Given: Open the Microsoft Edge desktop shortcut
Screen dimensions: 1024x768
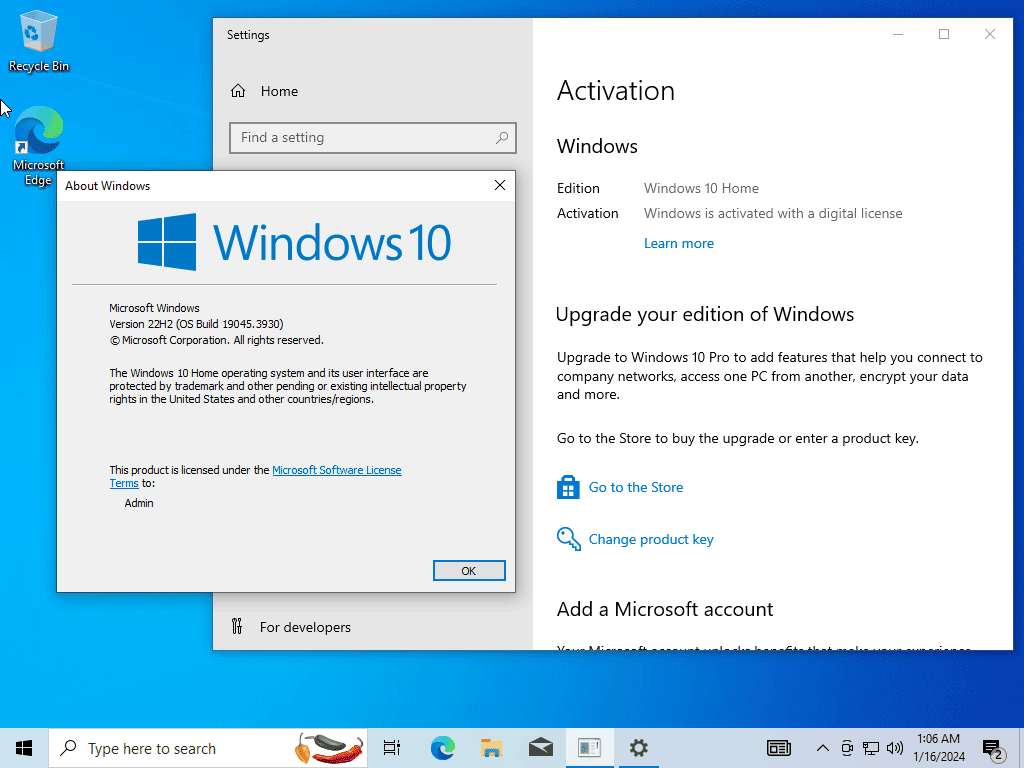Looking at the screenshot, I should coord(39,146).
